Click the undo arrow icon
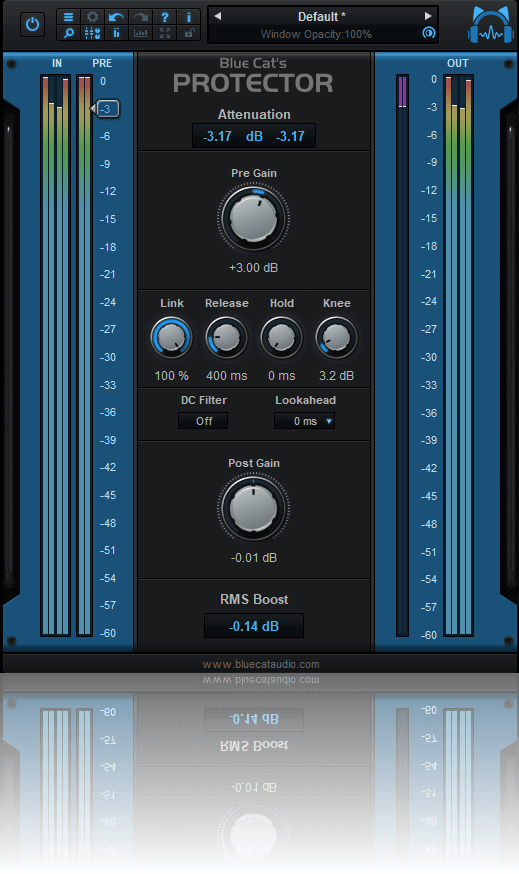 [116, 17]
